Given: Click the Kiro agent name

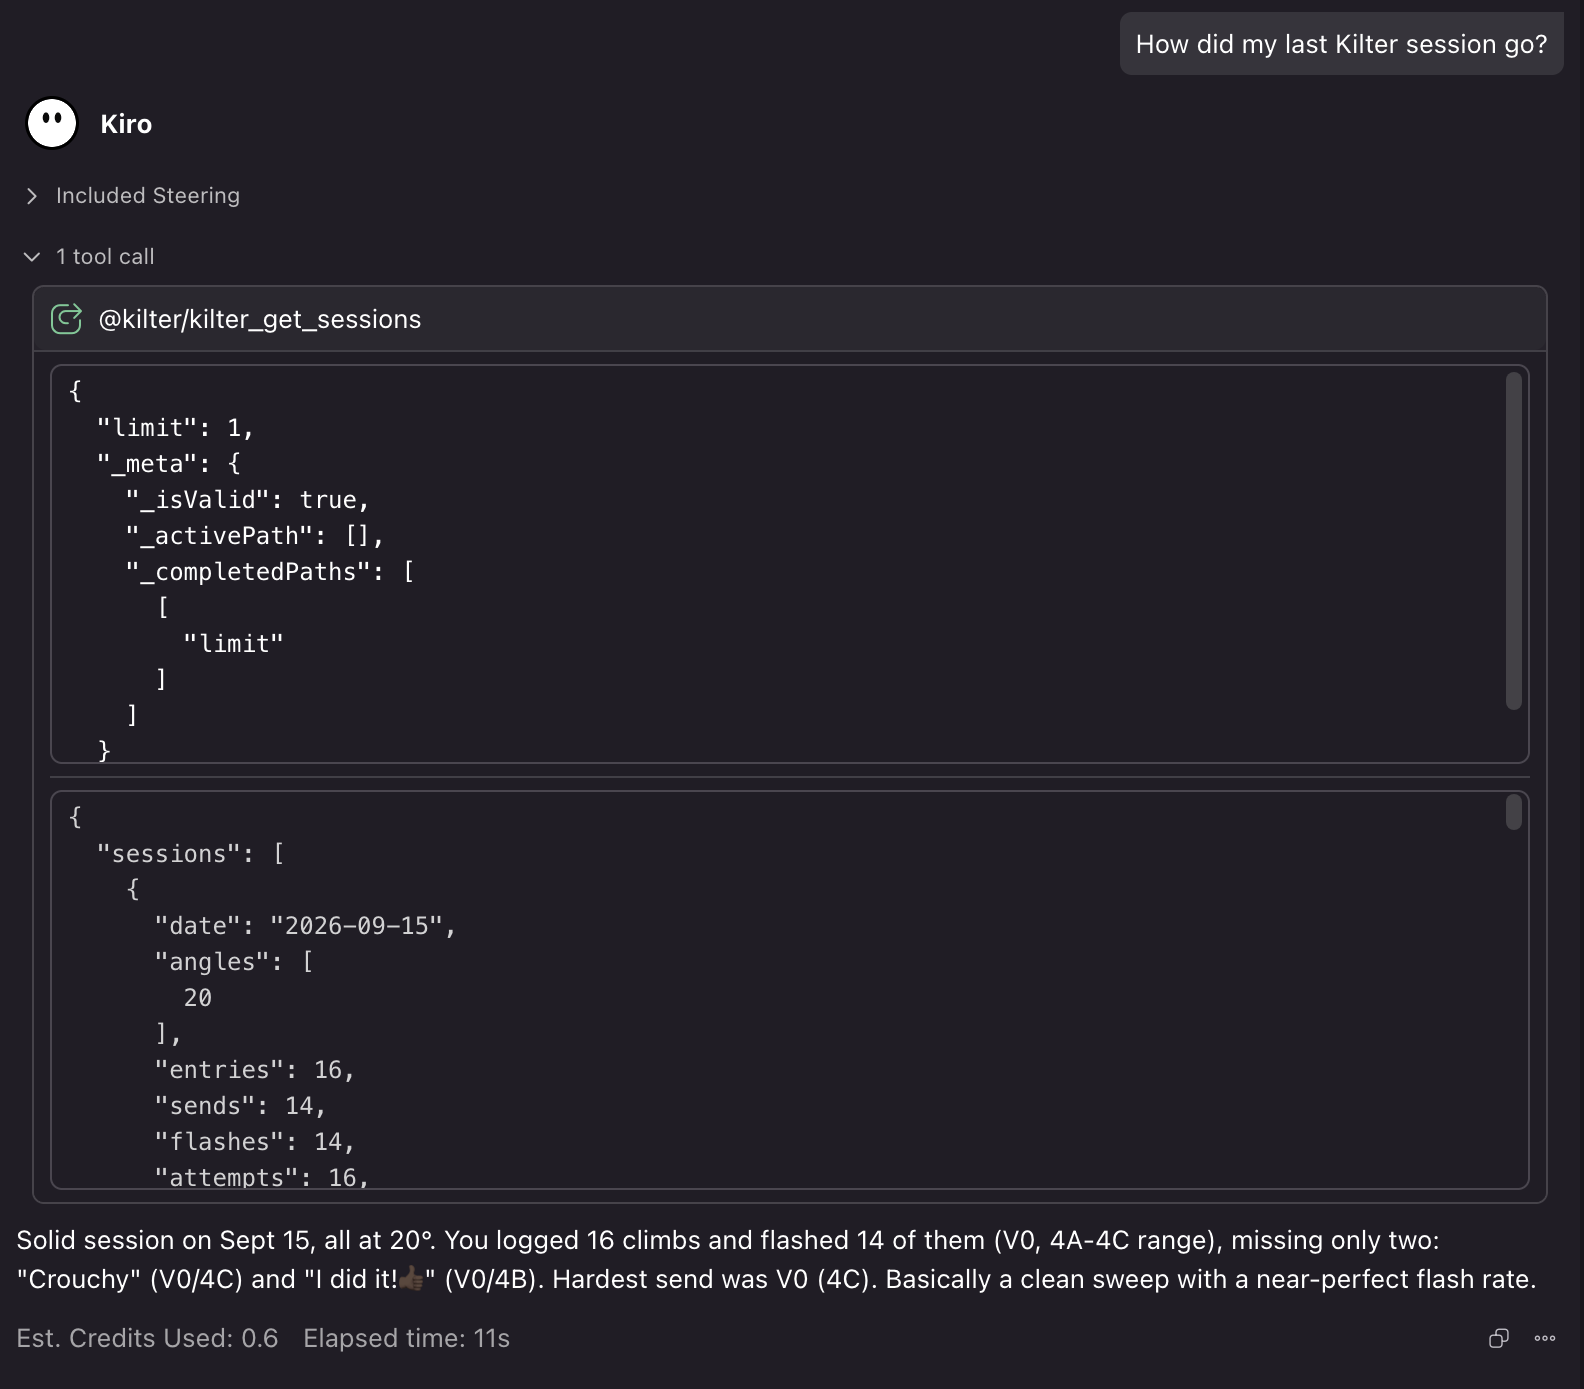Looking at the screenshot, I should (x=126, y=124).
